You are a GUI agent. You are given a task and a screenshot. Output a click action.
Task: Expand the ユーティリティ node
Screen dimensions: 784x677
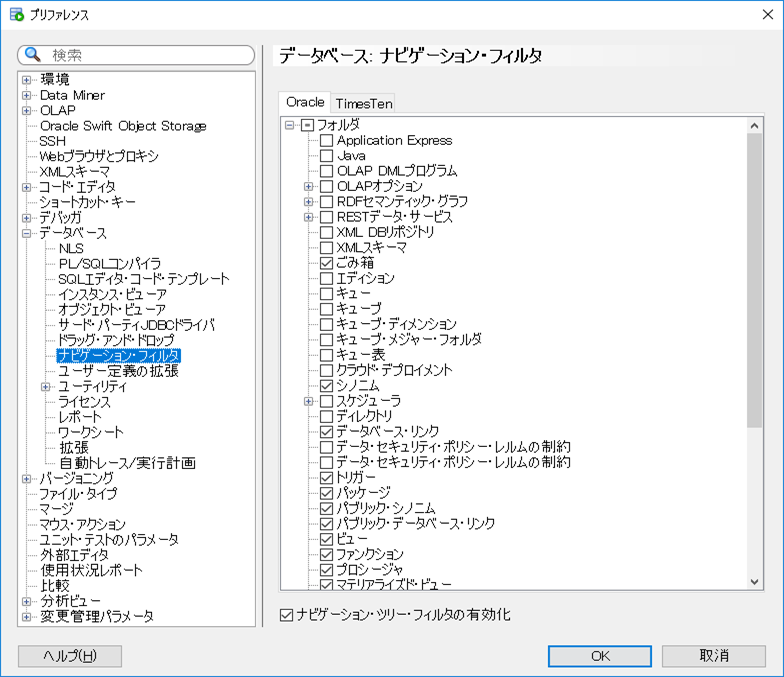[x=46, y=387]
